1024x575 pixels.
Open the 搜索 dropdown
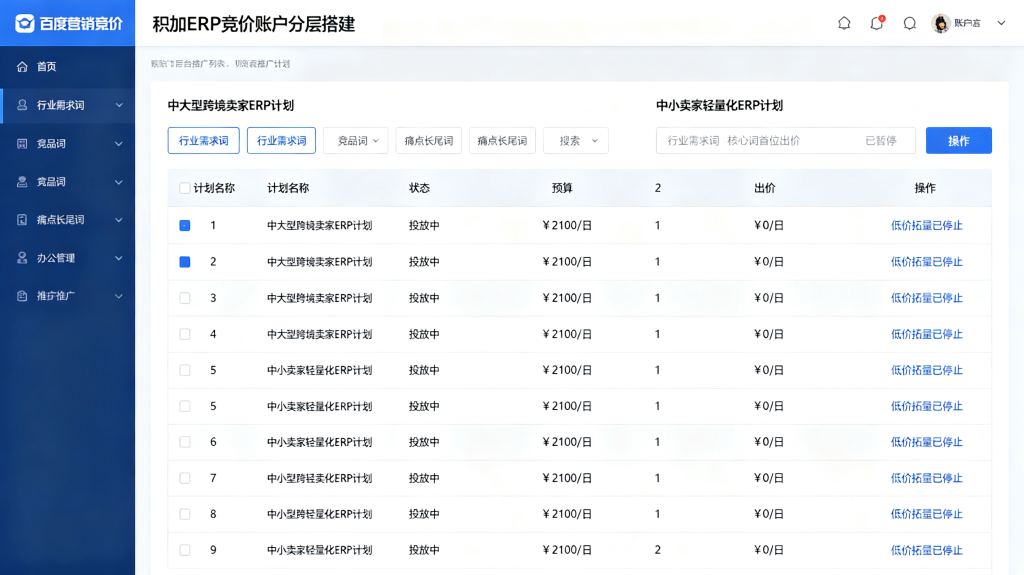[x=576, y=140]
